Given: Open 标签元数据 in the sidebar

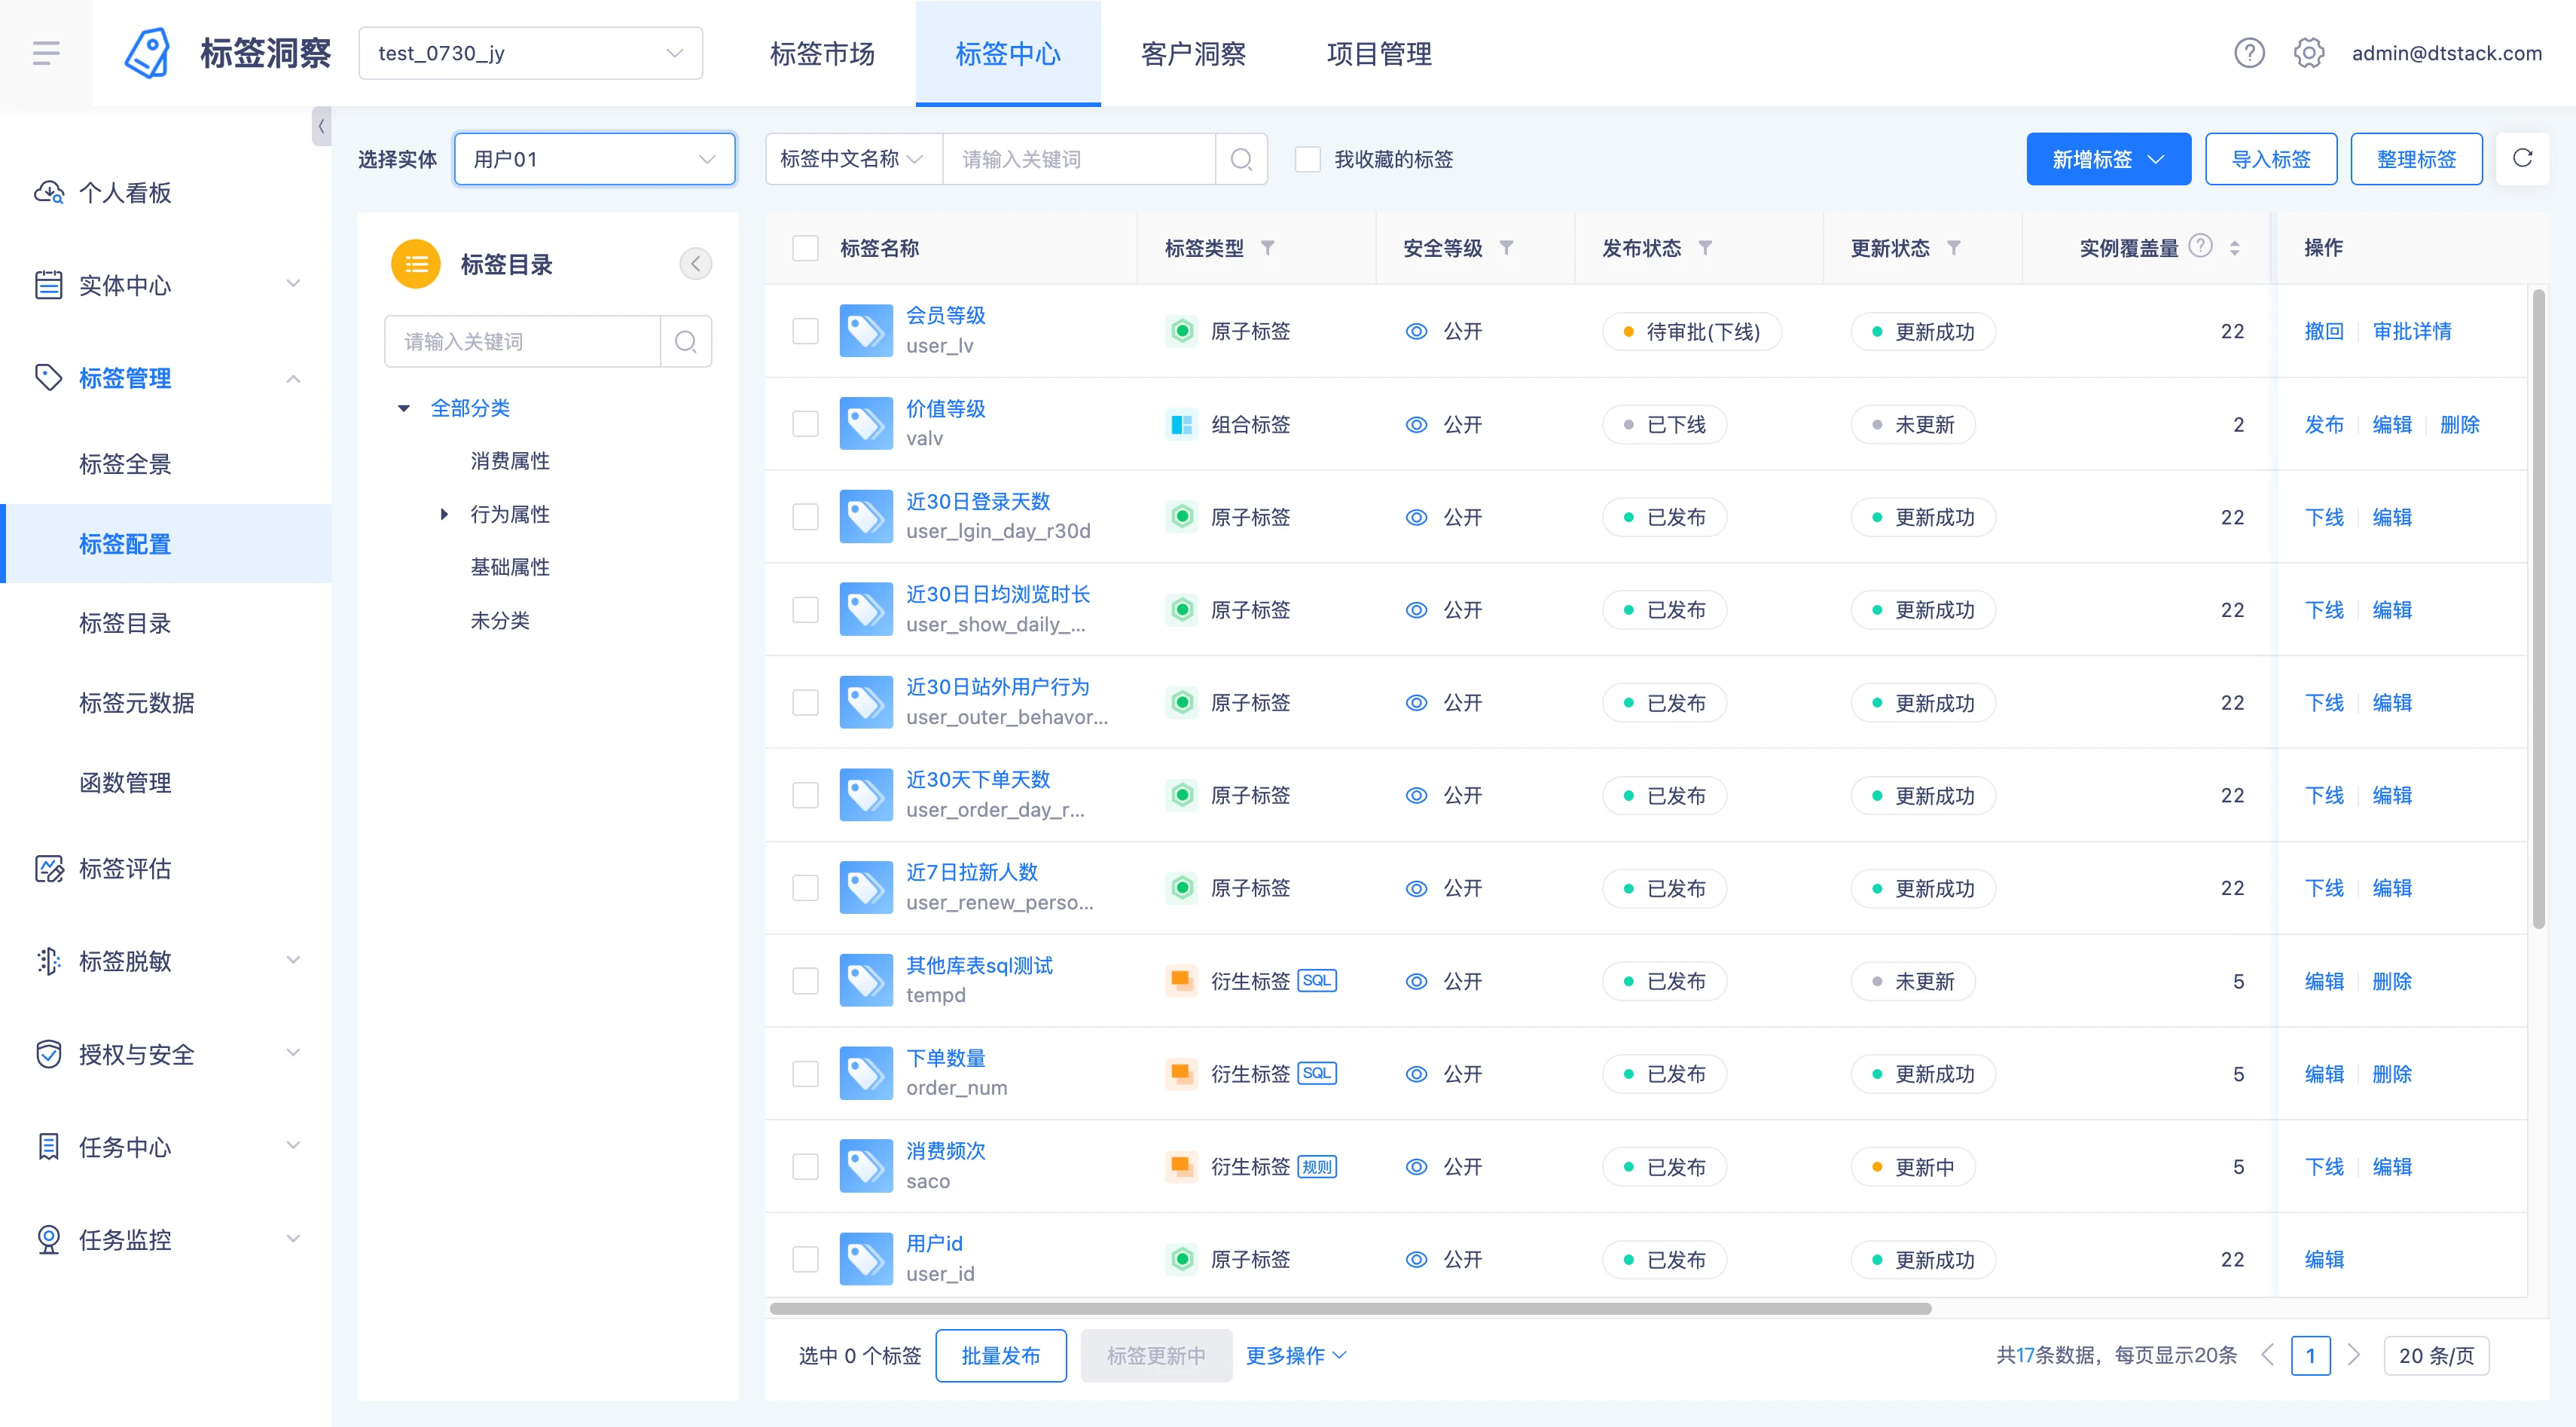Looking at the screenshot, I should point(137,703).
